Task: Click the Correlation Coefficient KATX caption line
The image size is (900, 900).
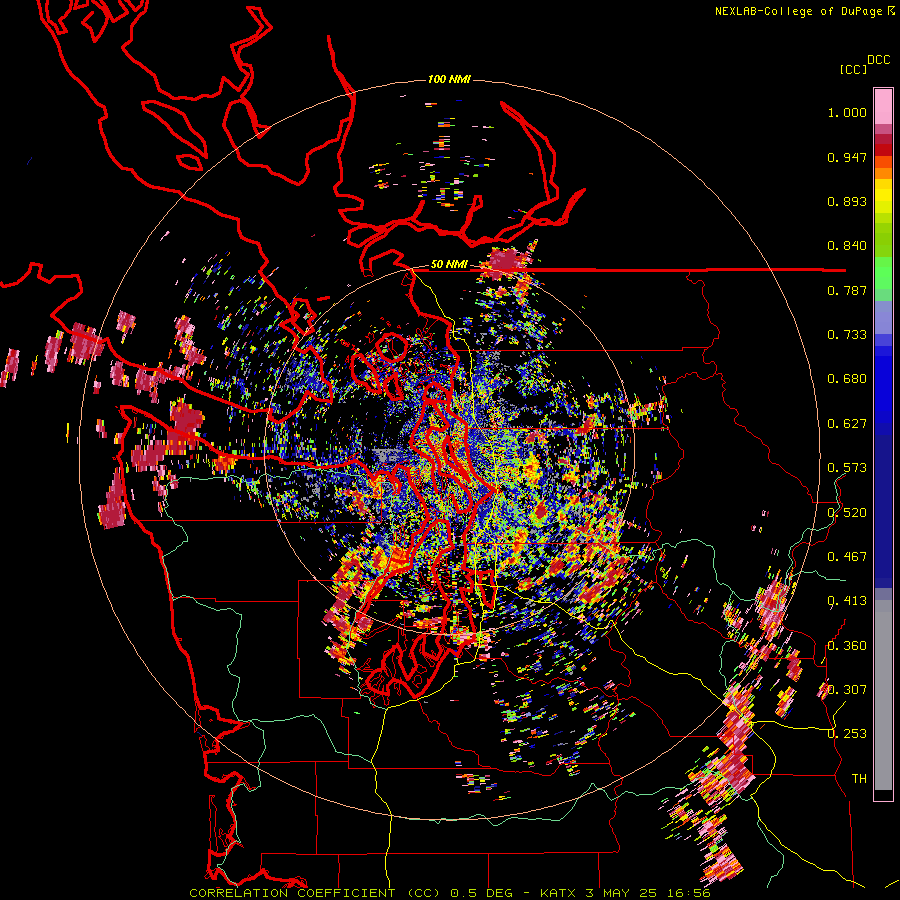Action: (450, 893)
